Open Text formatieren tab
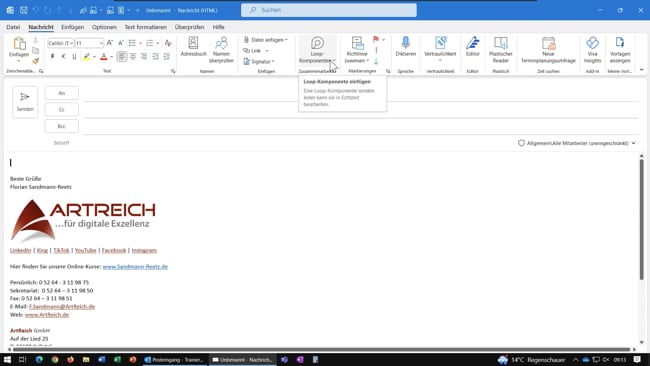 146,27
